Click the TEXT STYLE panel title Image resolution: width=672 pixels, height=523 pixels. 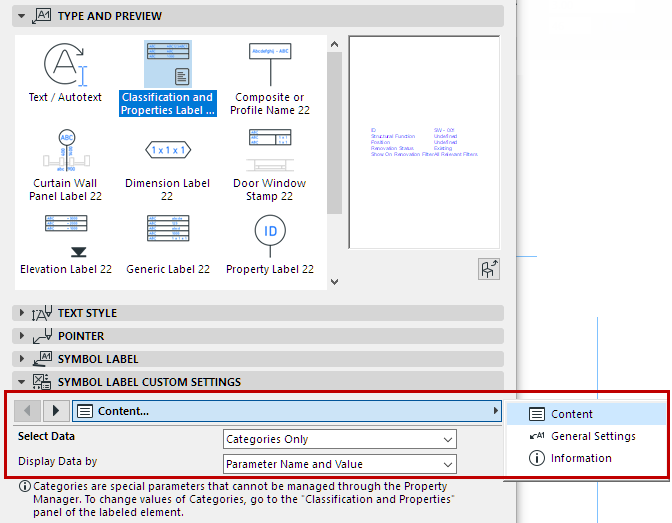(x=87, y=313)
